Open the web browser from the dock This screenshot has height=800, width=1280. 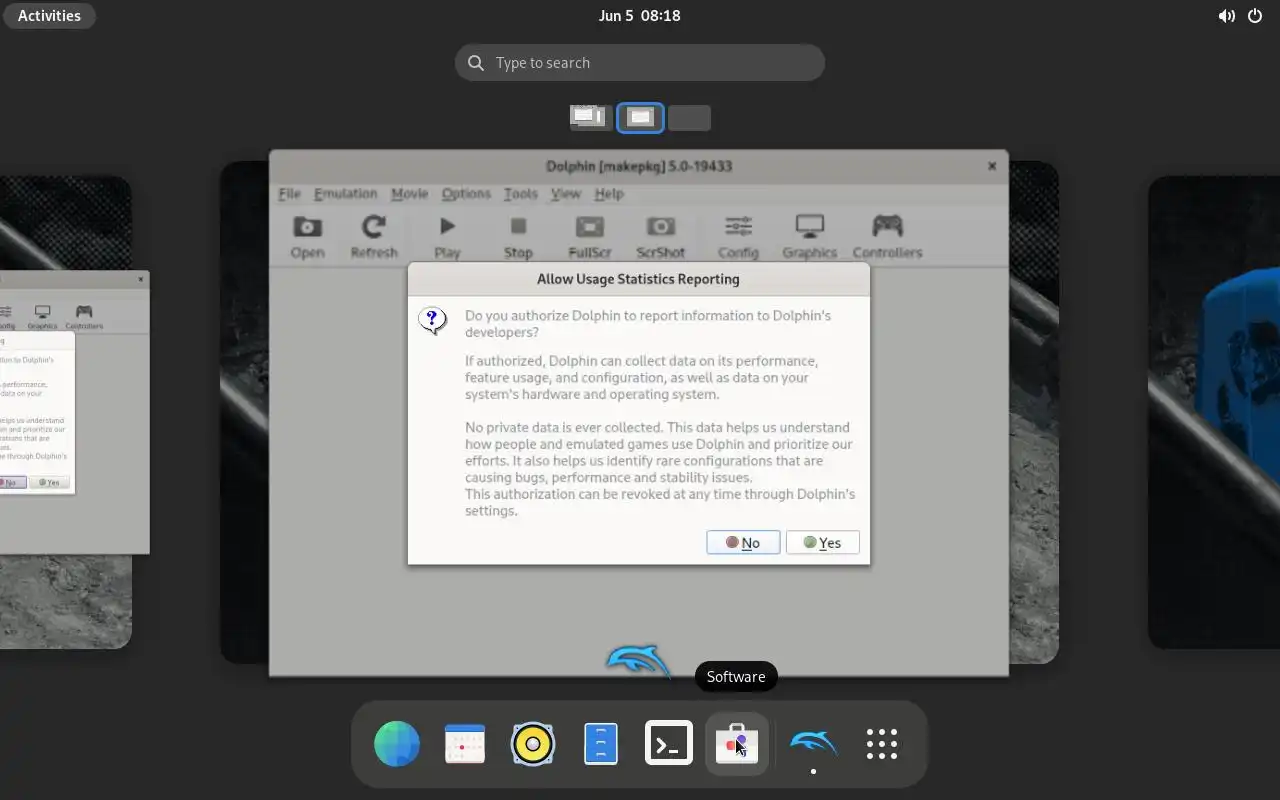tap(397, 744)
